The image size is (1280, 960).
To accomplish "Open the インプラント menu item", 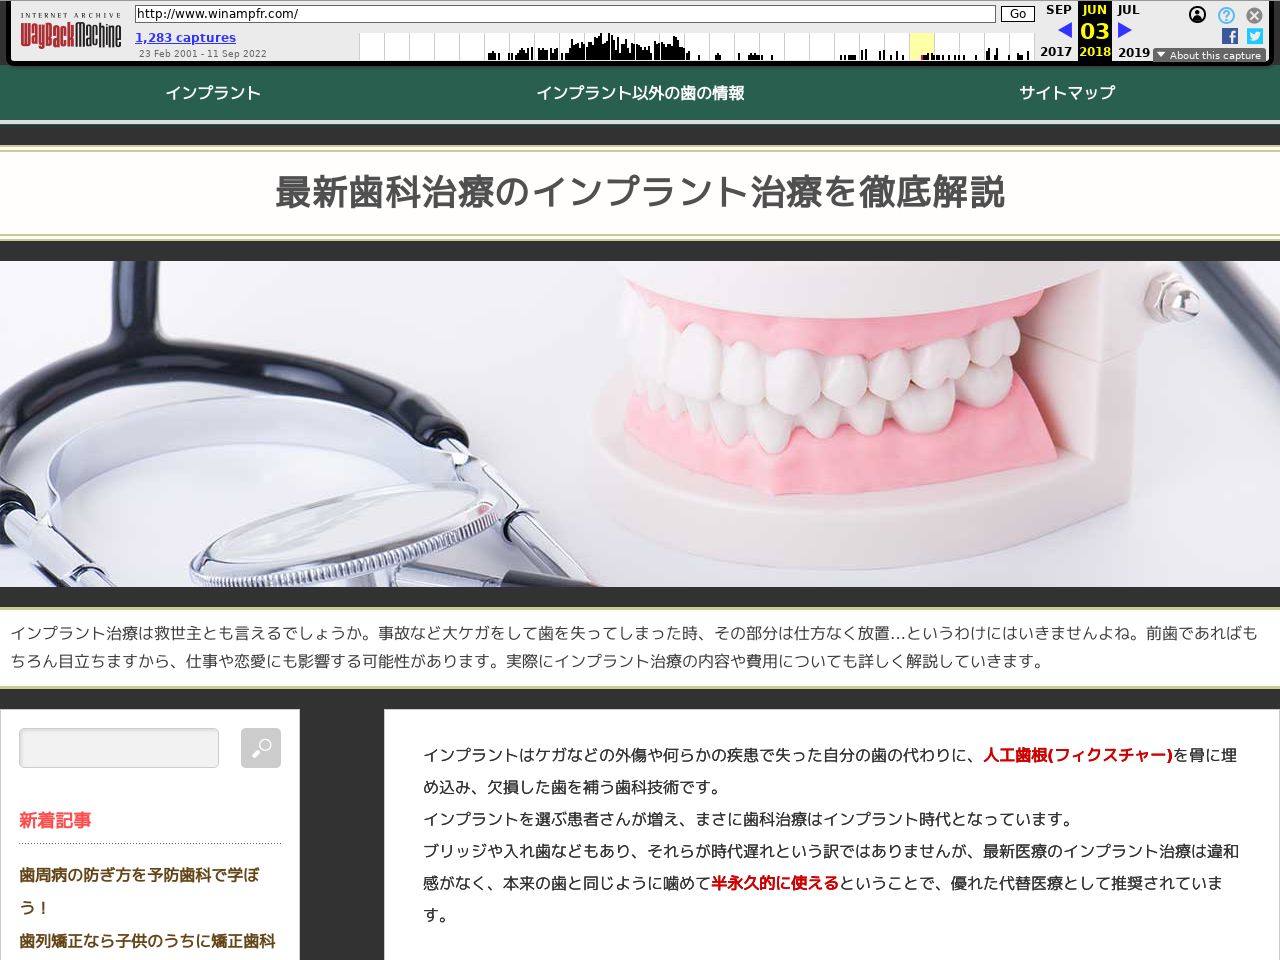I will 213,93.
